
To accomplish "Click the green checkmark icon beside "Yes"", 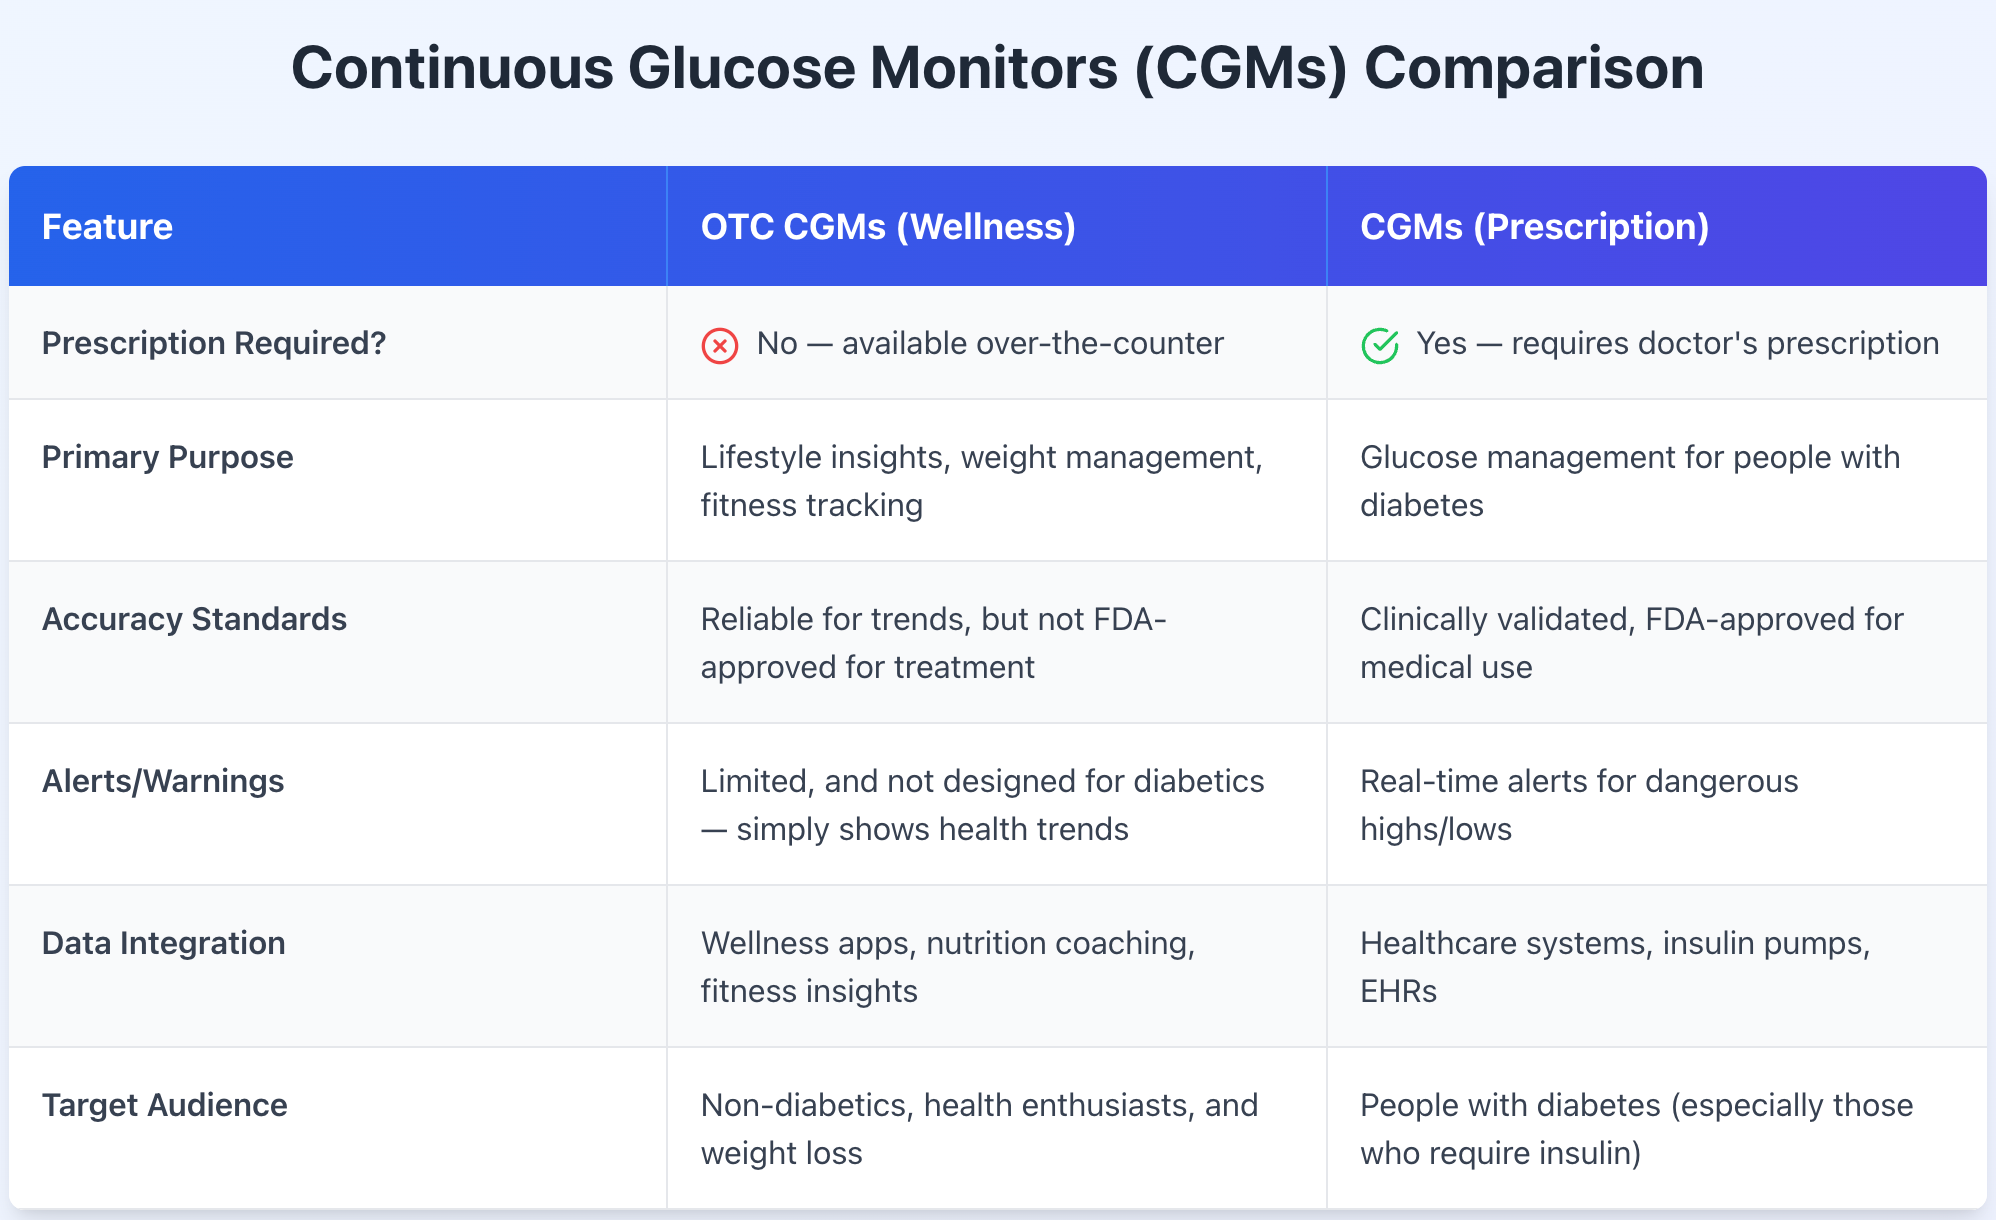I will pyautogui.click(x=1380, y=346).
